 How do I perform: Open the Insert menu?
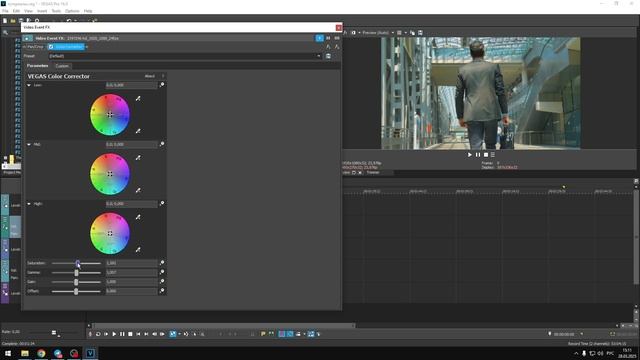tap(42, 11)
